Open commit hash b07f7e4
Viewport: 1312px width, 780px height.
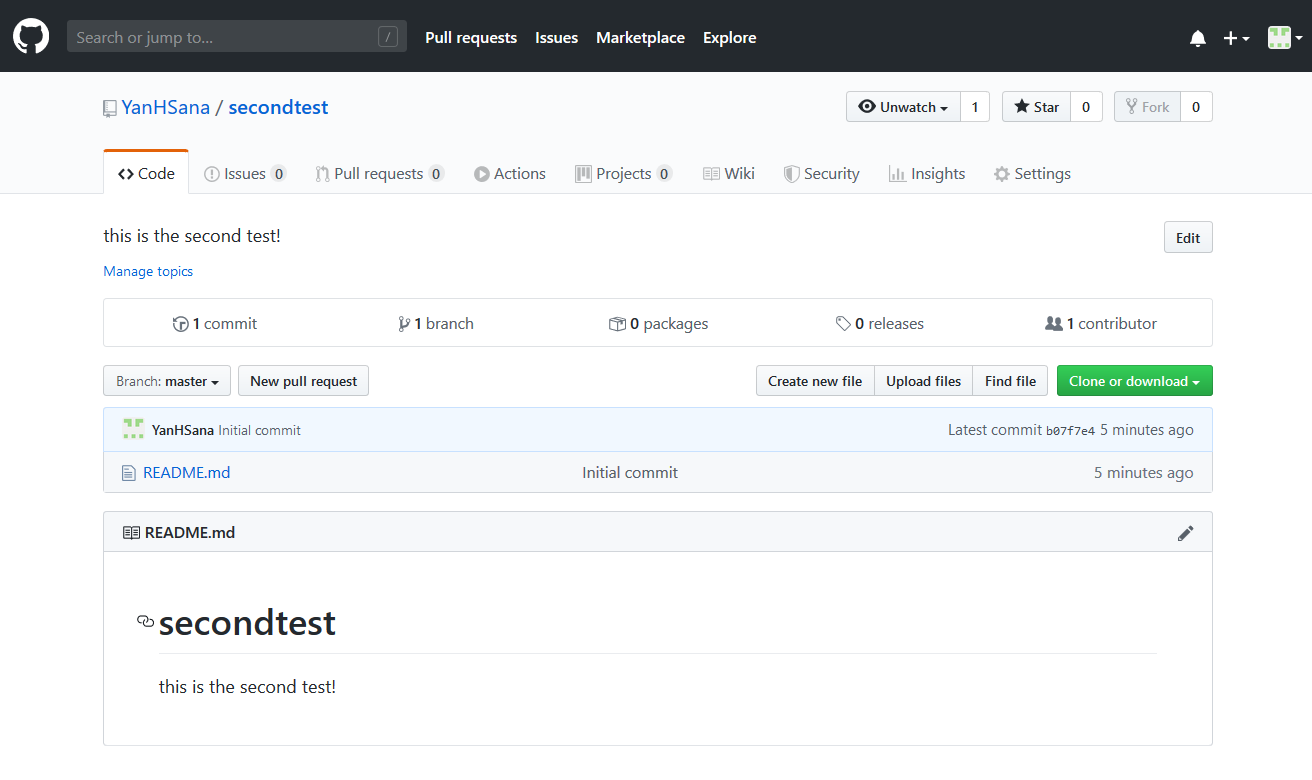(1070, 431)
